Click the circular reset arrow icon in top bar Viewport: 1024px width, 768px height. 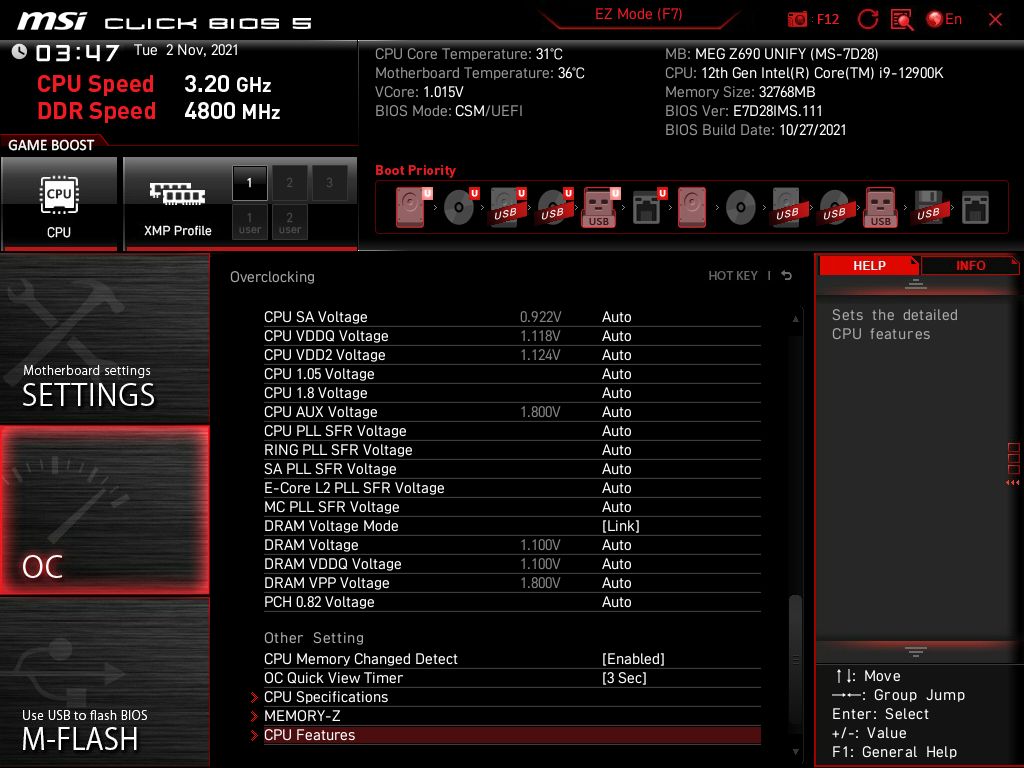[867, 19]
